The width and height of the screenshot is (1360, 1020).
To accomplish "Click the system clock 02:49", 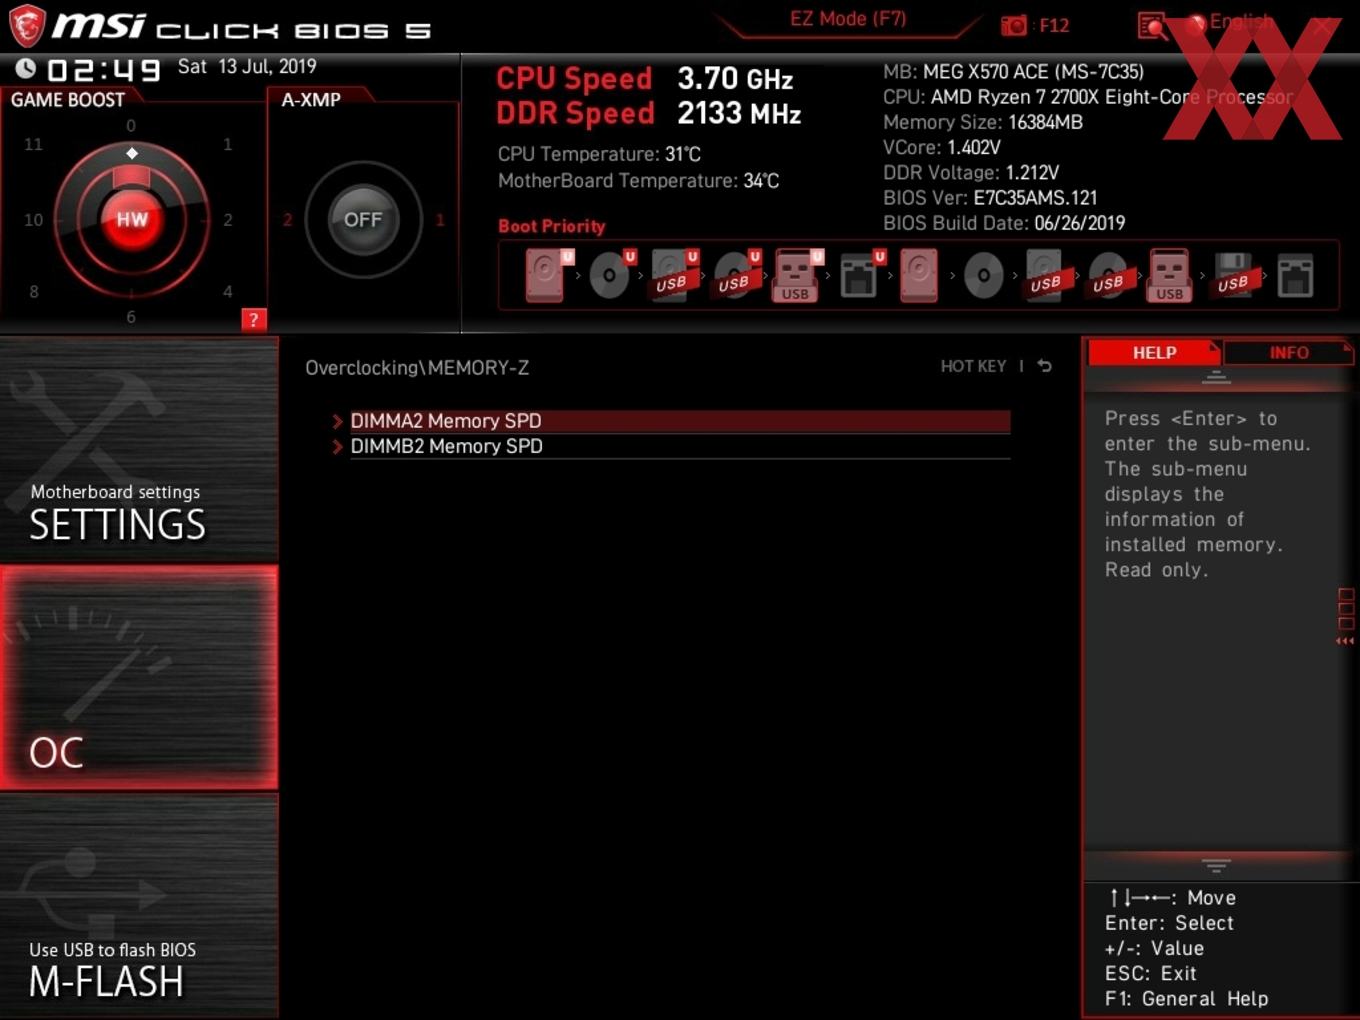I will 104,69.
